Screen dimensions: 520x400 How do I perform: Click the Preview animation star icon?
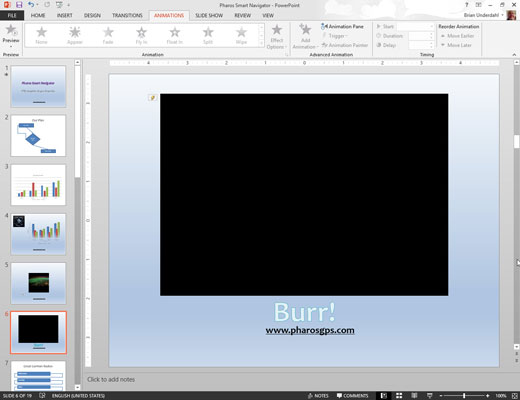(x=11, y=30)
